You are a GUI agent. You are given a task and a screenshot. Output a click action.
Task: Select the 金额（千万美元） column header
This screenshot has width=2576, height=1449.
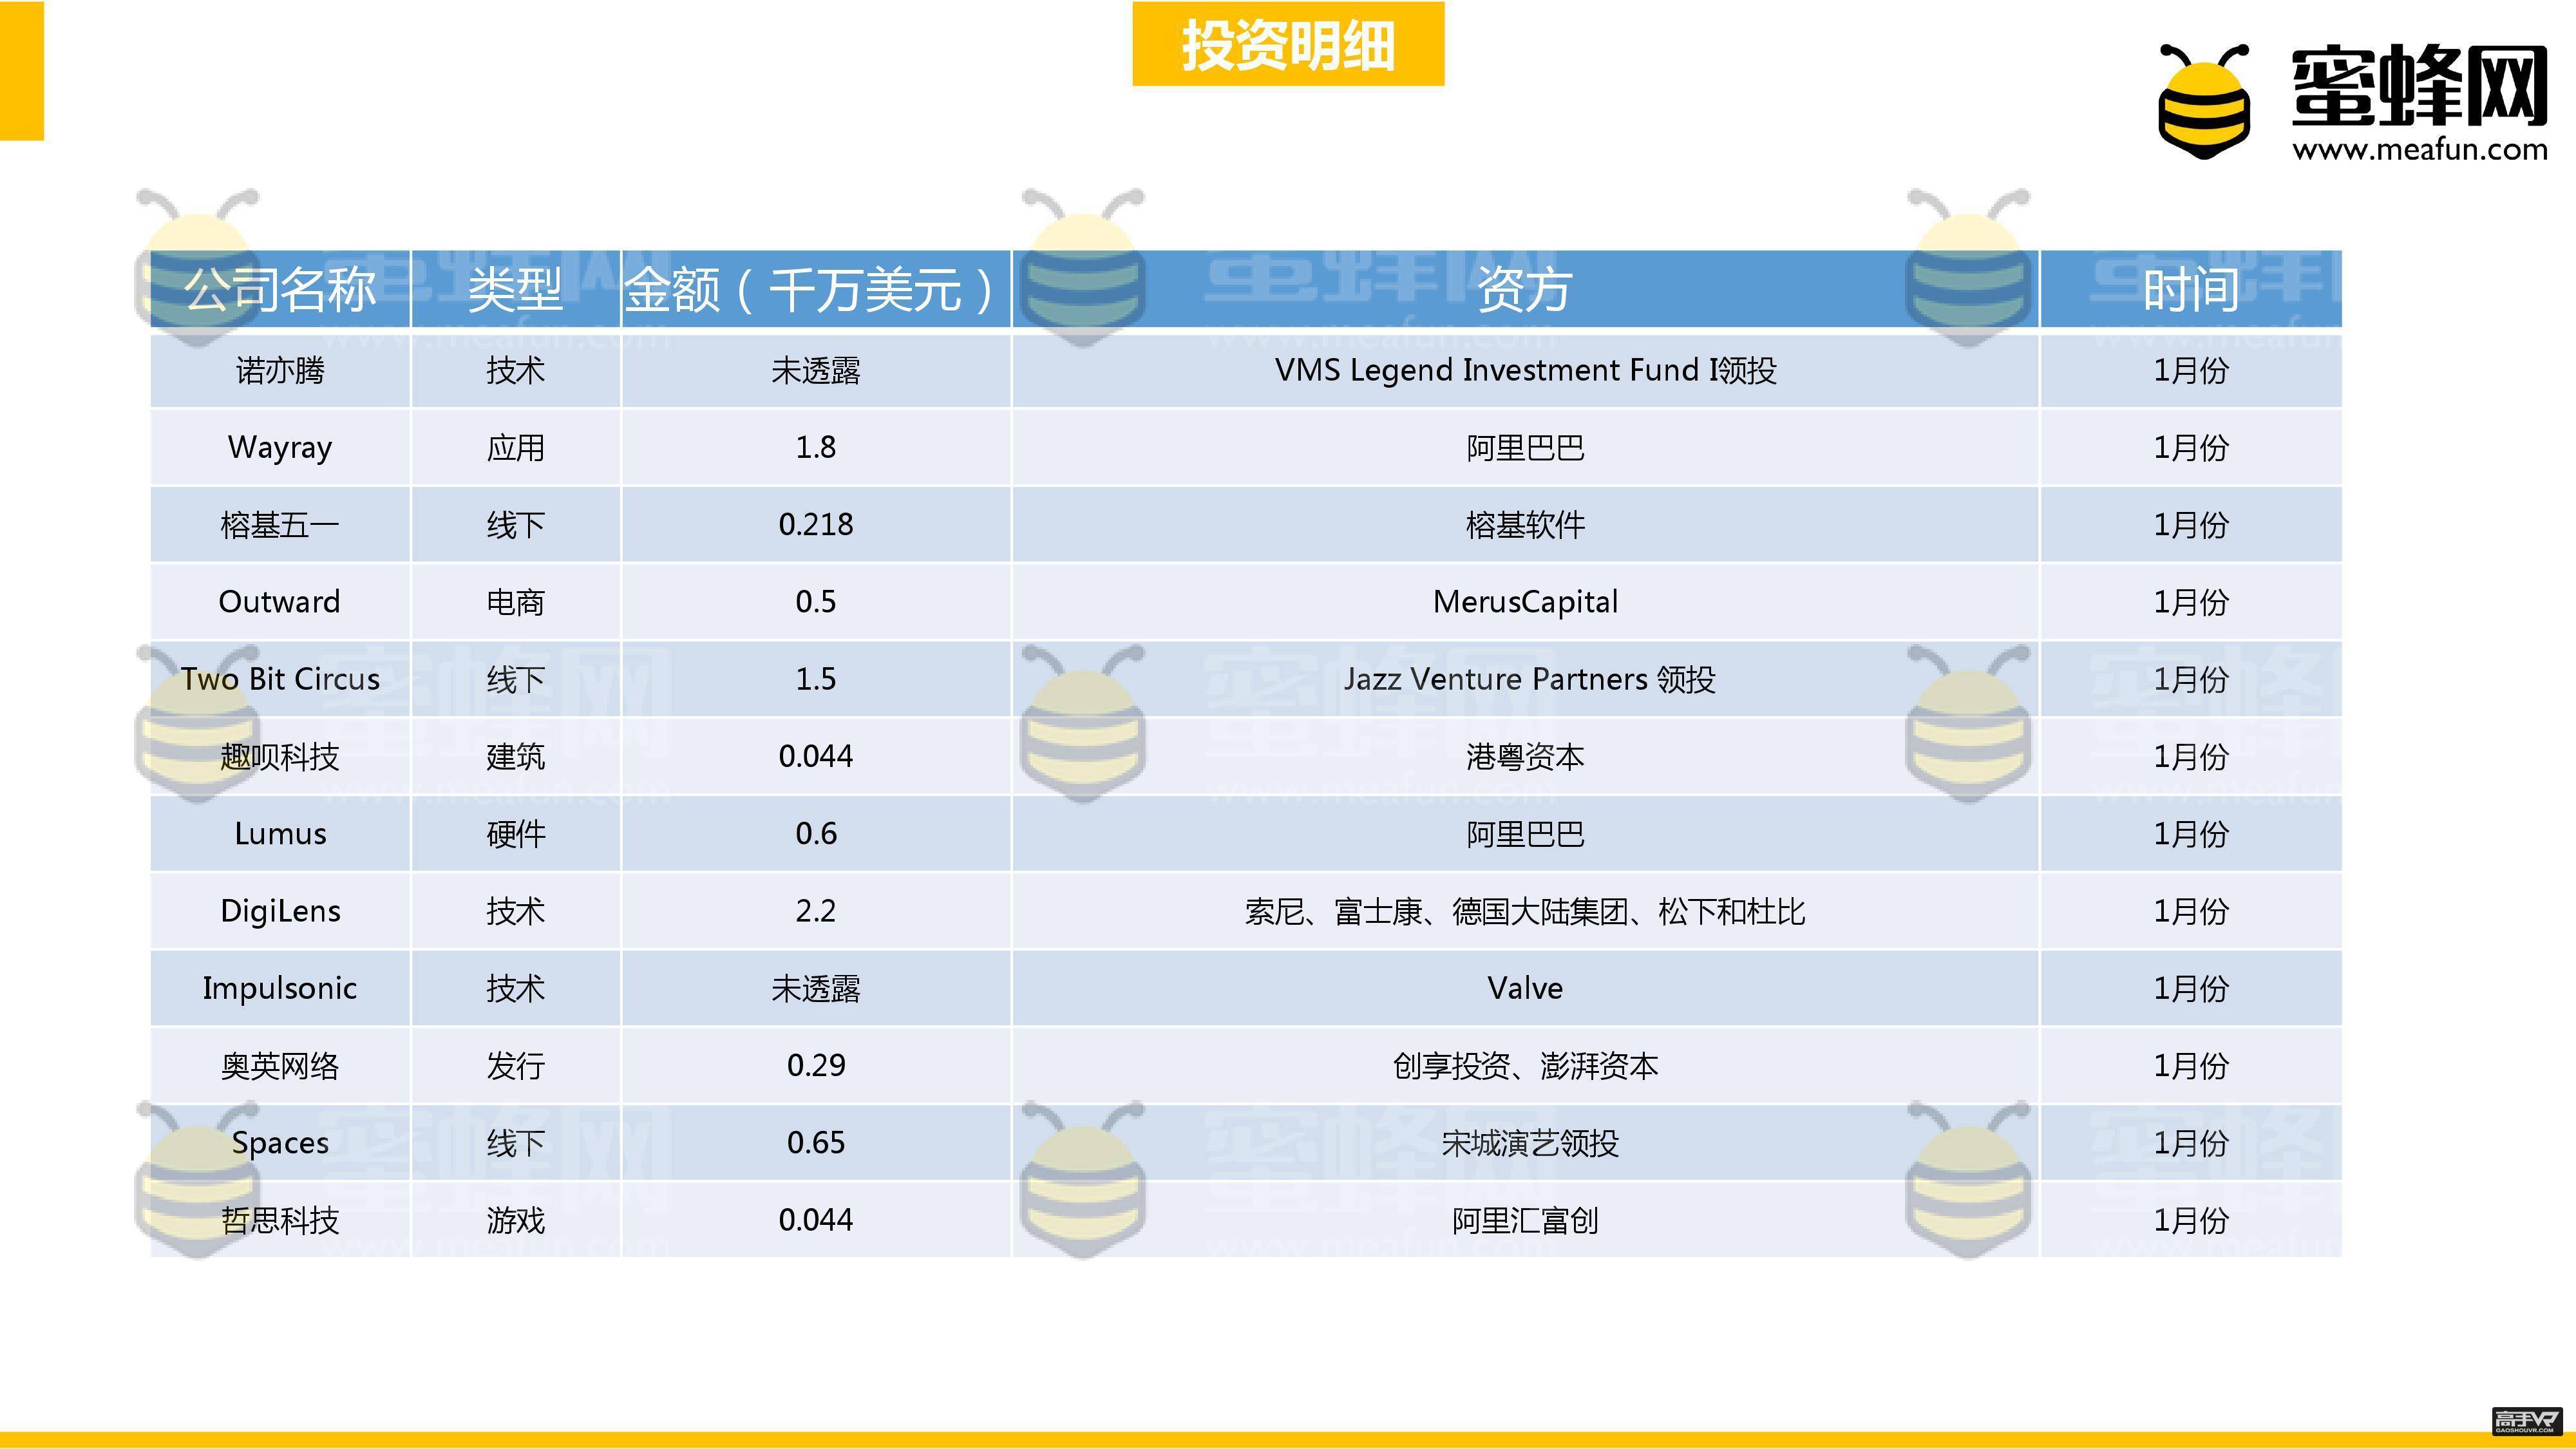tap(815, 290)
